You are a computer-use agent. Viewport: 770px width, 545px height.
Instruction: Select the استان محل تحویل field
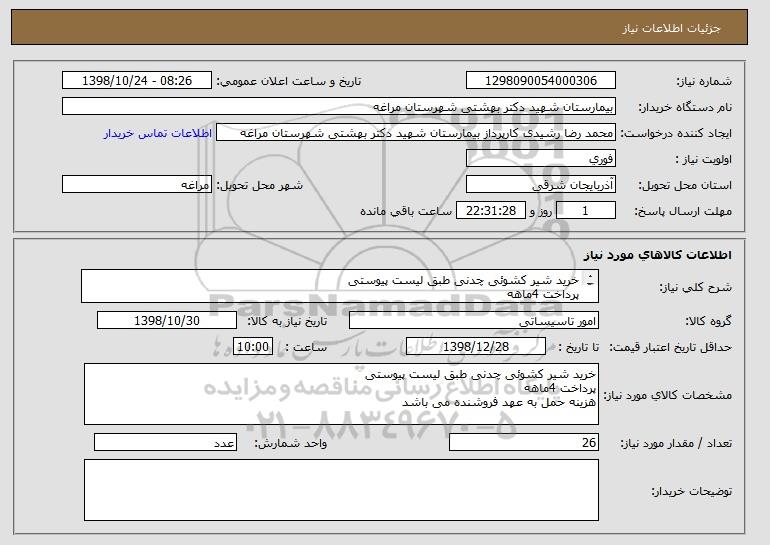coord(541,185)
